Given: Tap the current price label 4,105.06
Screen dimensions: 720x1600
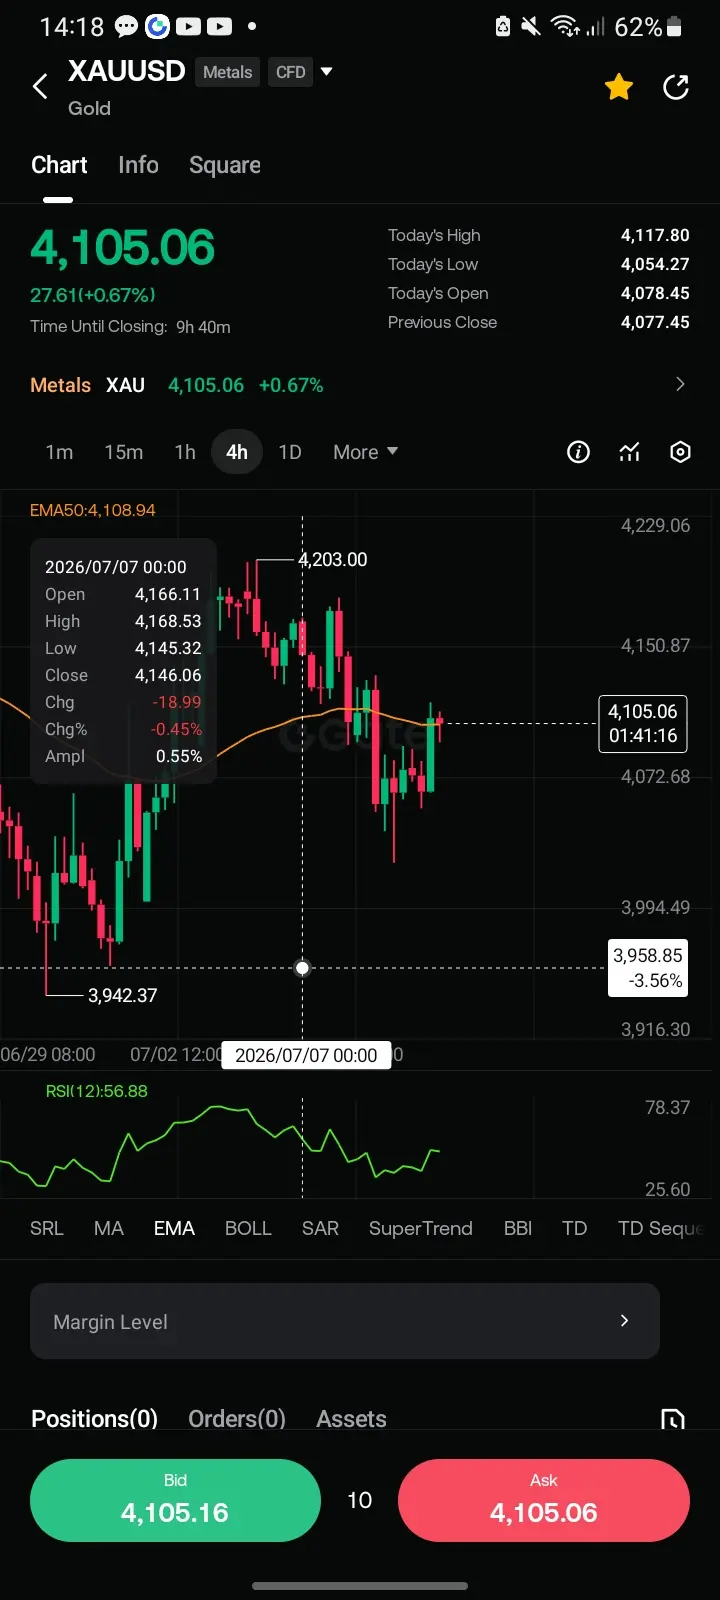Looking at the screenshot, I should pyautogui.click(x=643, y=723).
